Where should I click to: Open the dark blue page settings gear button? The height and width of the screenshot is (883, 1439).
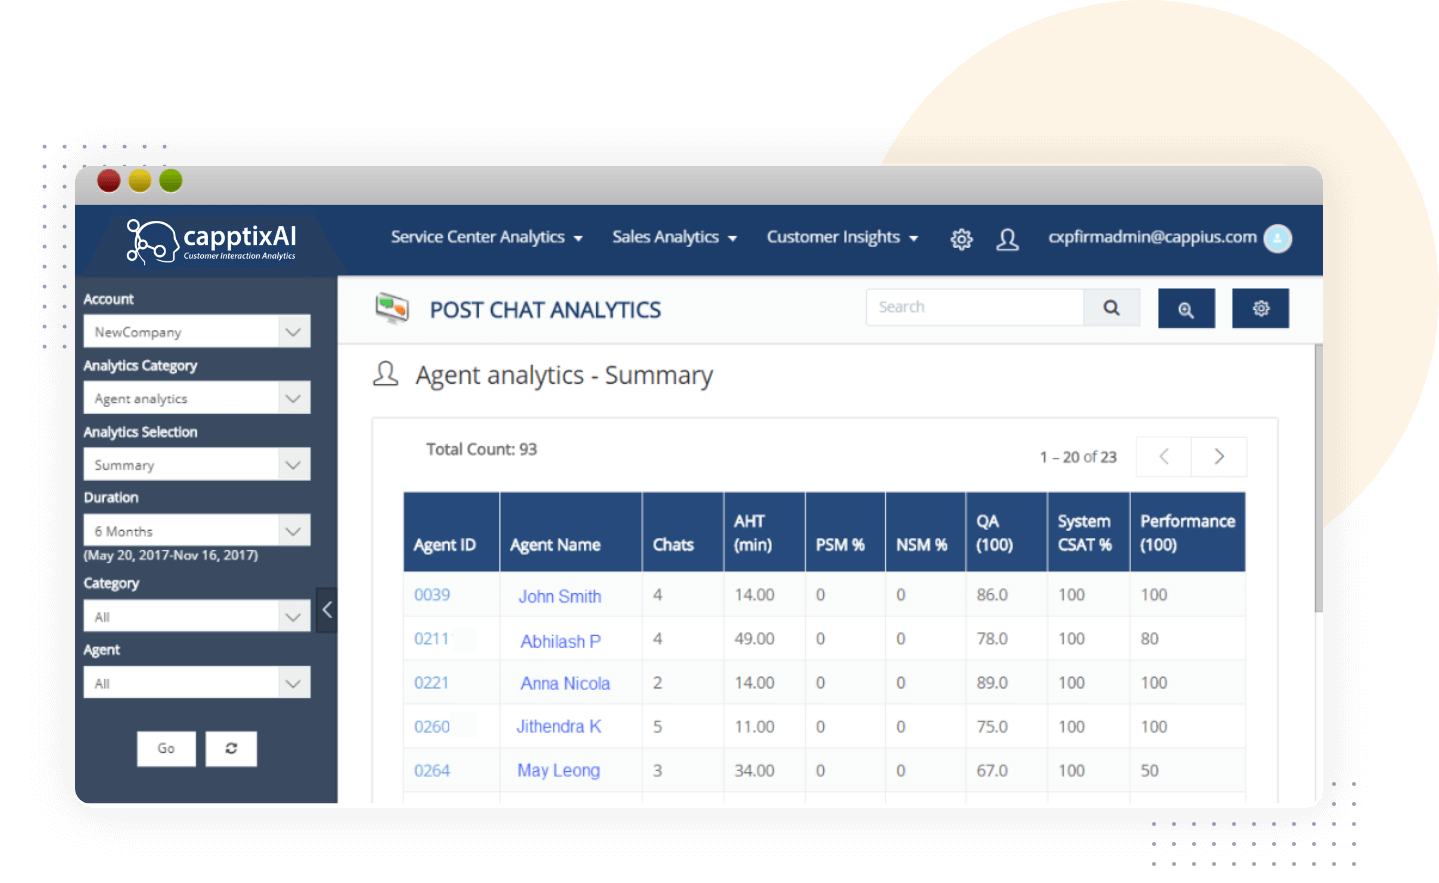click(1260, 309)
